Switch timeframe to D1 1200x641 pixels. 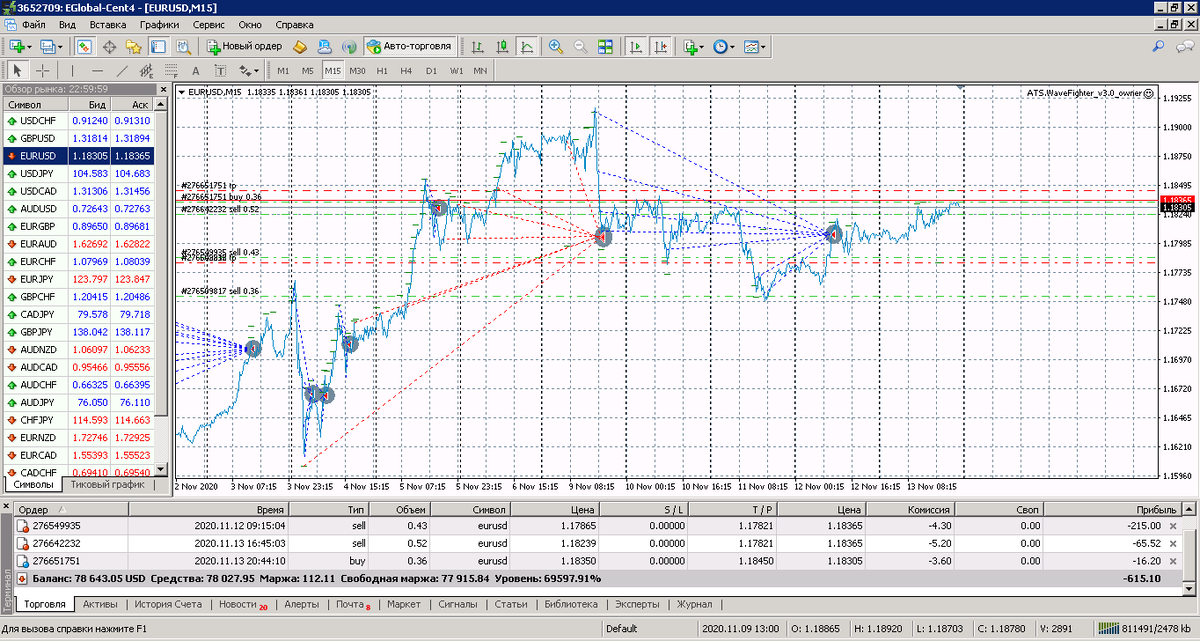(431, 71)
